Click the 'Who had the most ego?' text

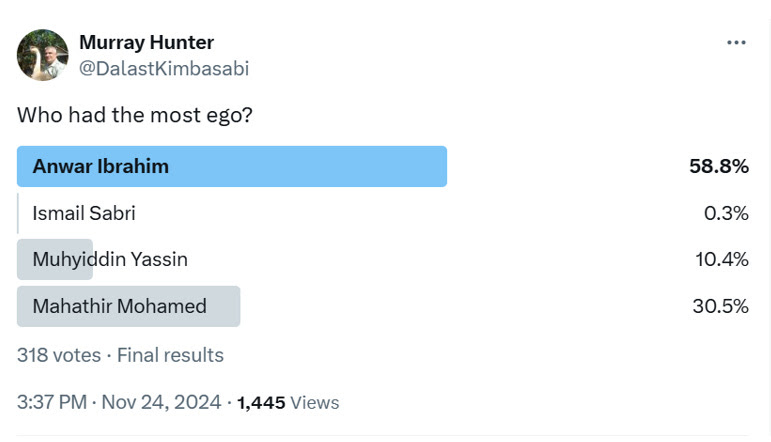(x=135, y=115)
